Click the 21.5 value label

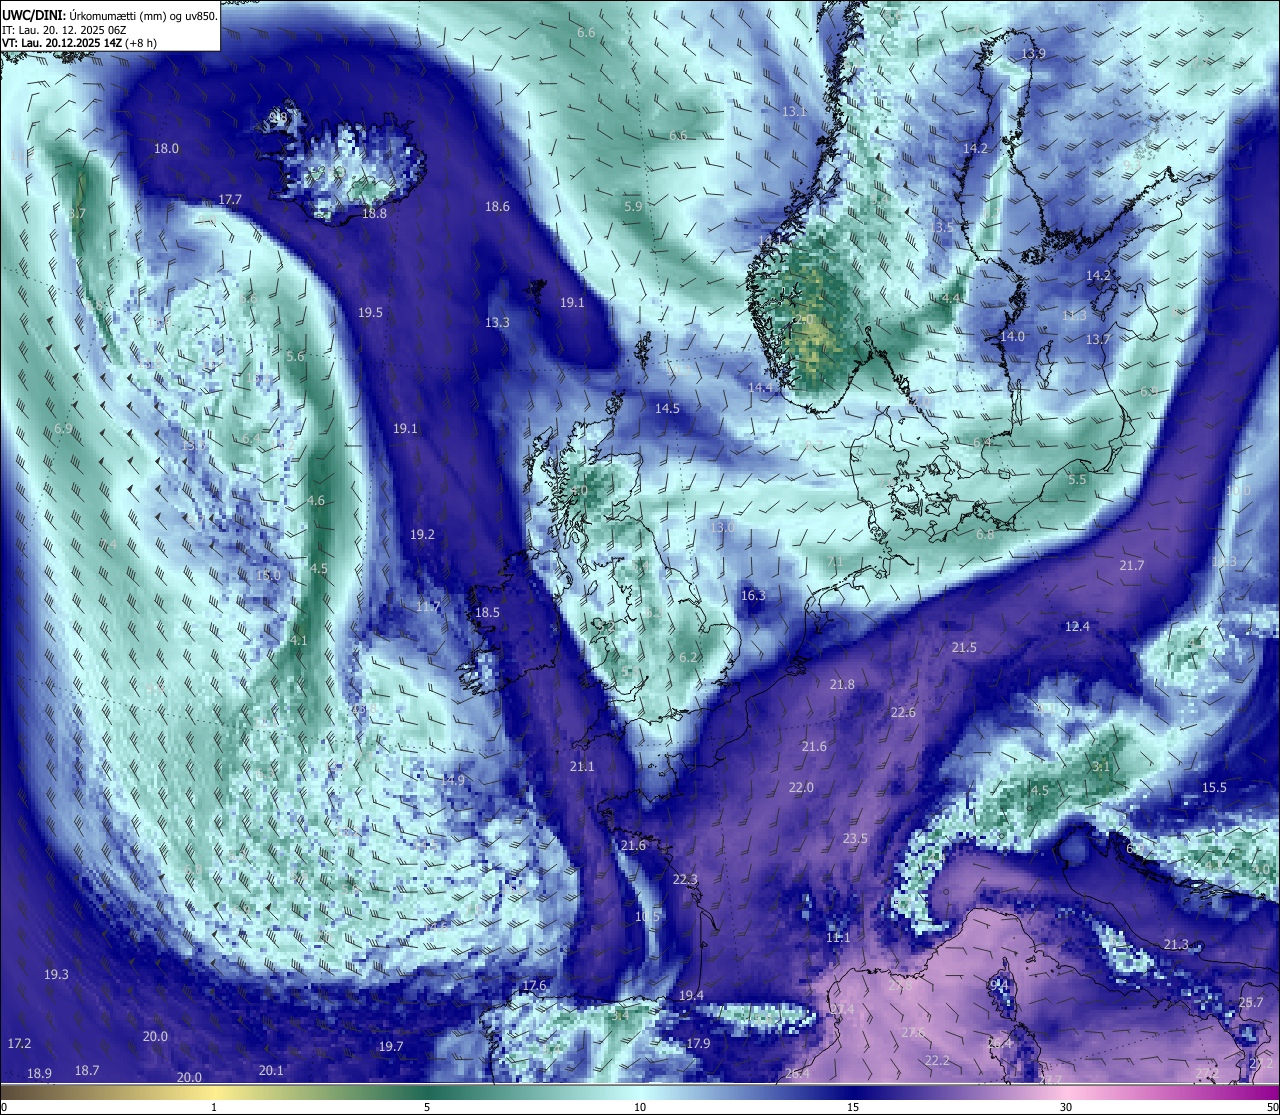pos(964,648)
